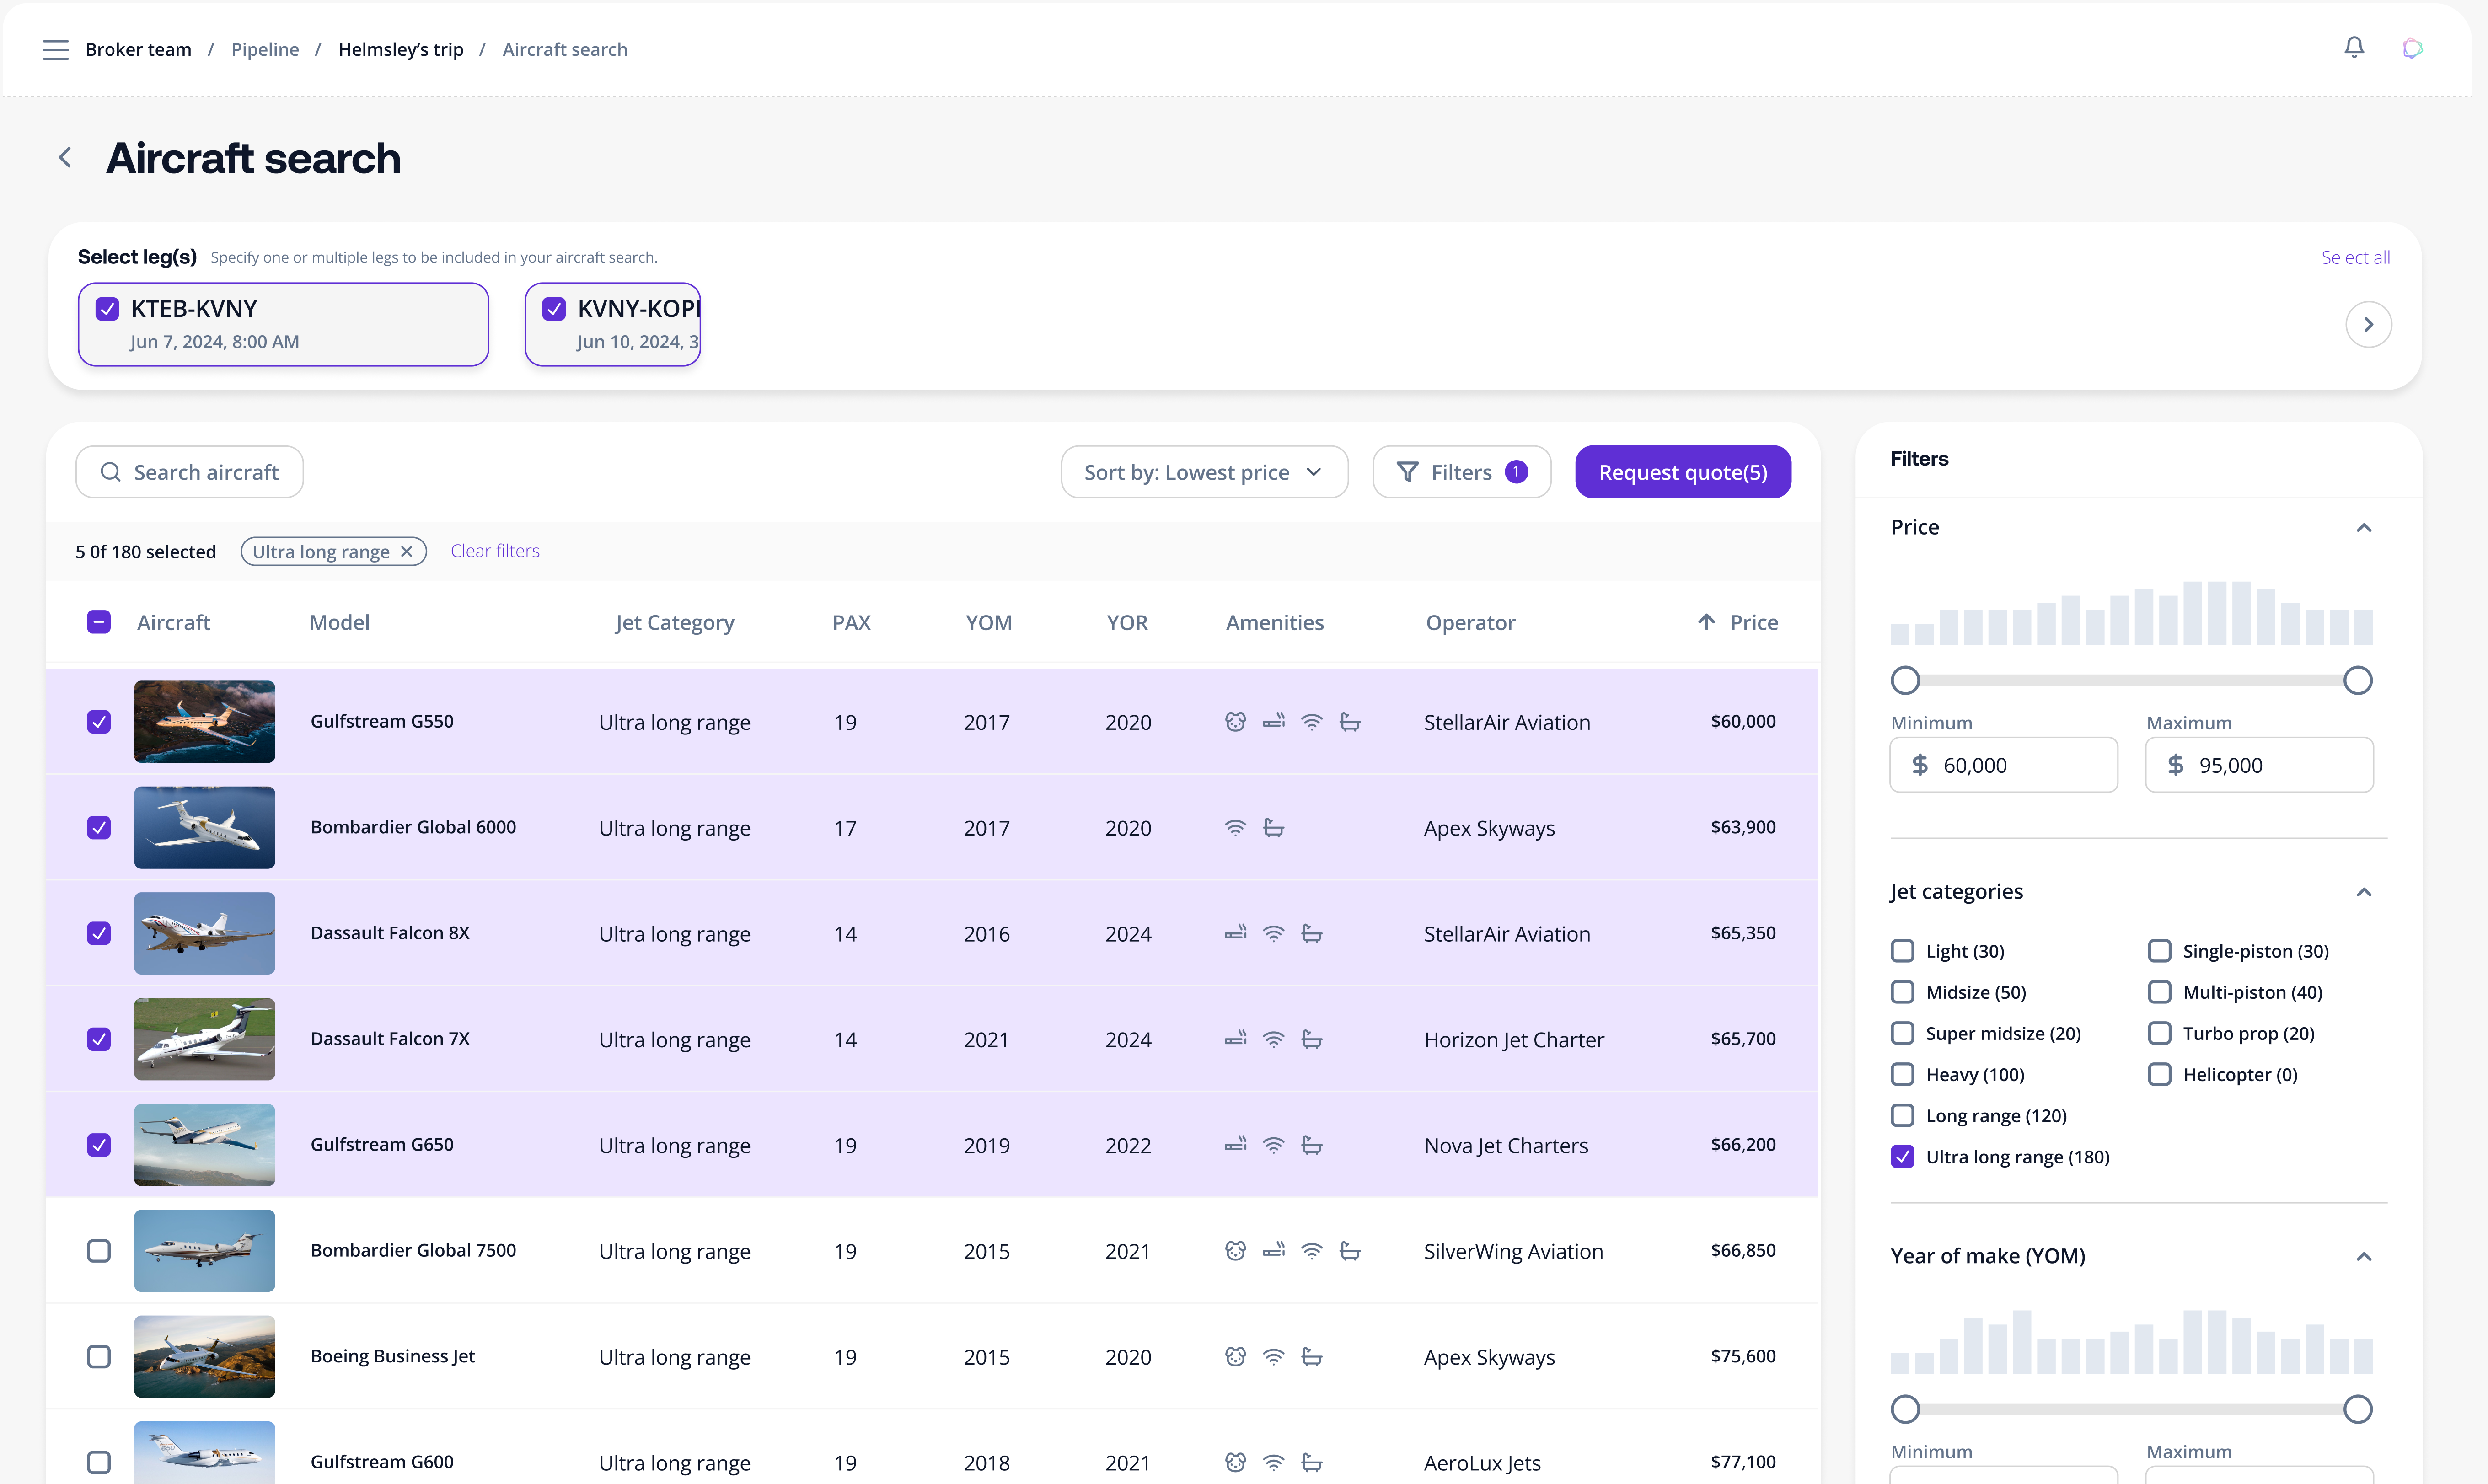Collapse the Price filter section
This screenshot has width=2488, height=1484.
(x=2364, y=528)
